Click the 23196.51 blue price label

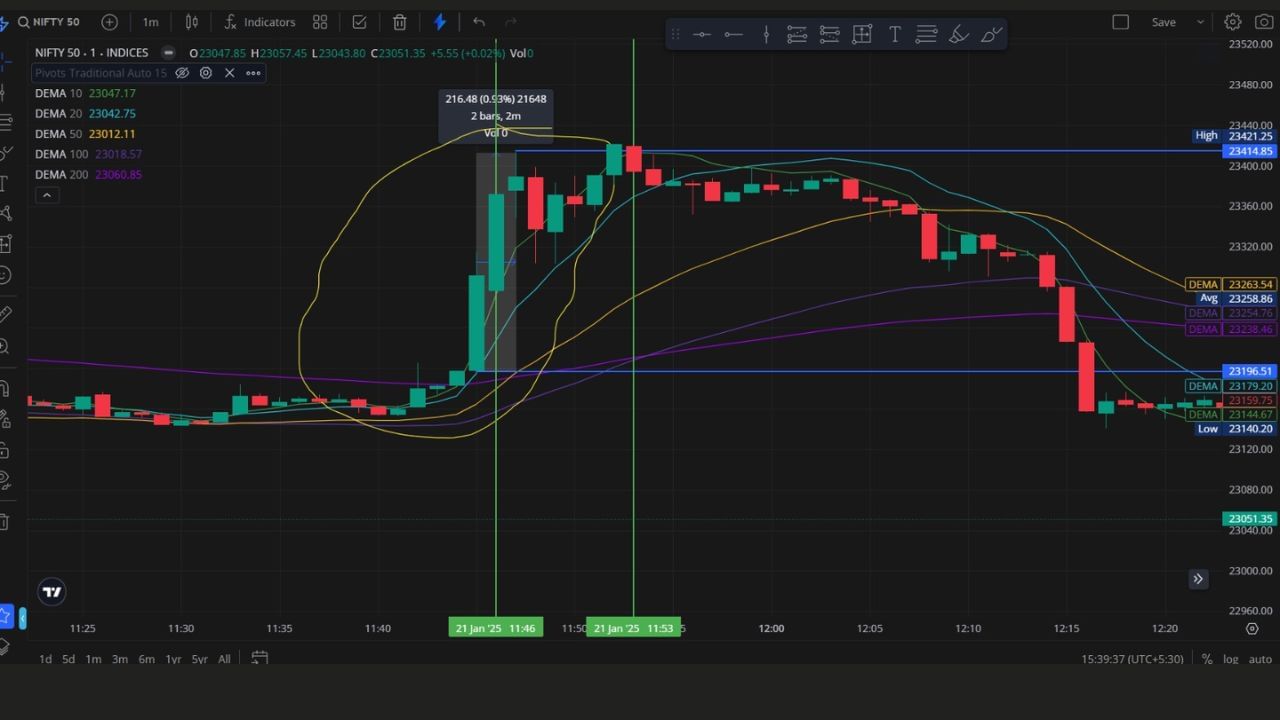coord(1249,371)
